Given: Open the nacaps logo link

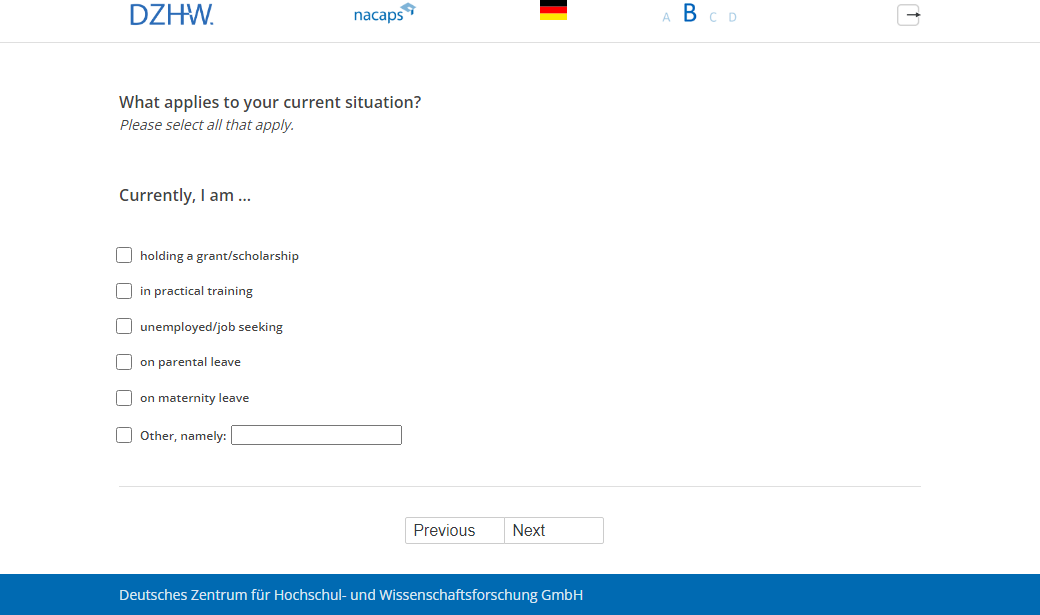Looking at the screenshot, I should 384,14.
